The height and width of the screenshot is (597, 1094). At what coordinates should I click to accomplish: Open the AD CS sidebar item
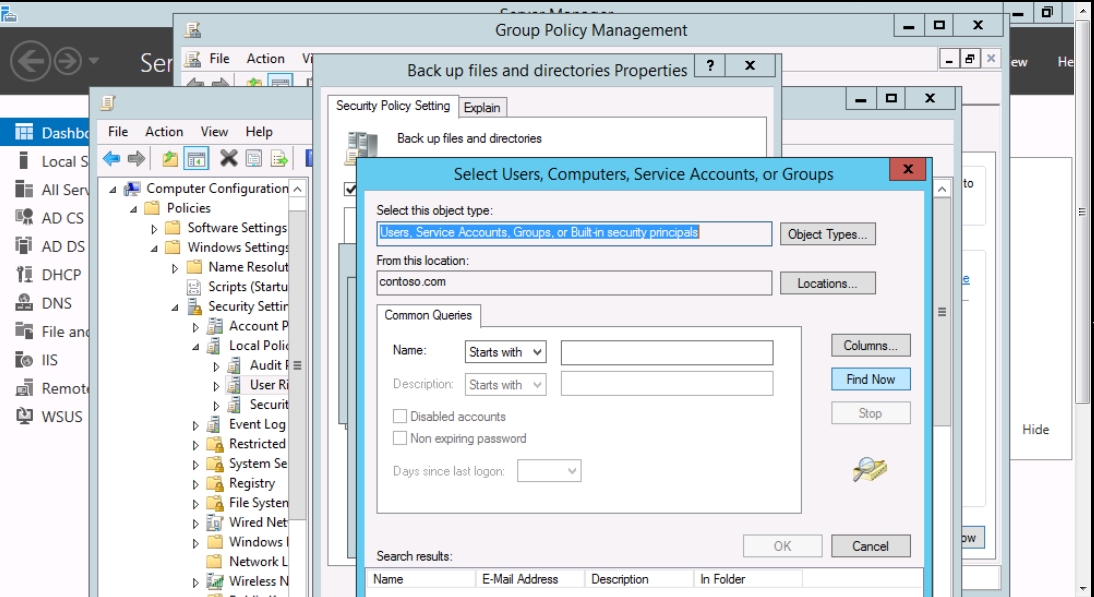pyautogui.click(x=62, y=218)
